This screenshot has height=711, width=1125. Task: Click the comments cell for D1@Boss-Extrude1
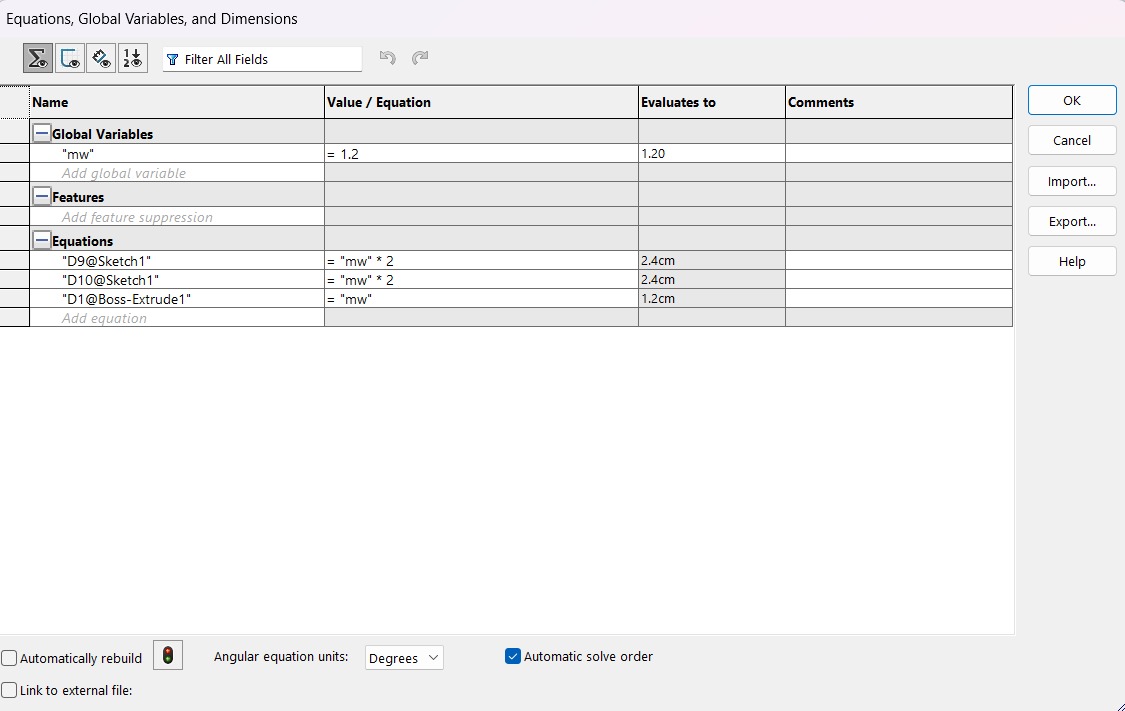coord(899,299)
